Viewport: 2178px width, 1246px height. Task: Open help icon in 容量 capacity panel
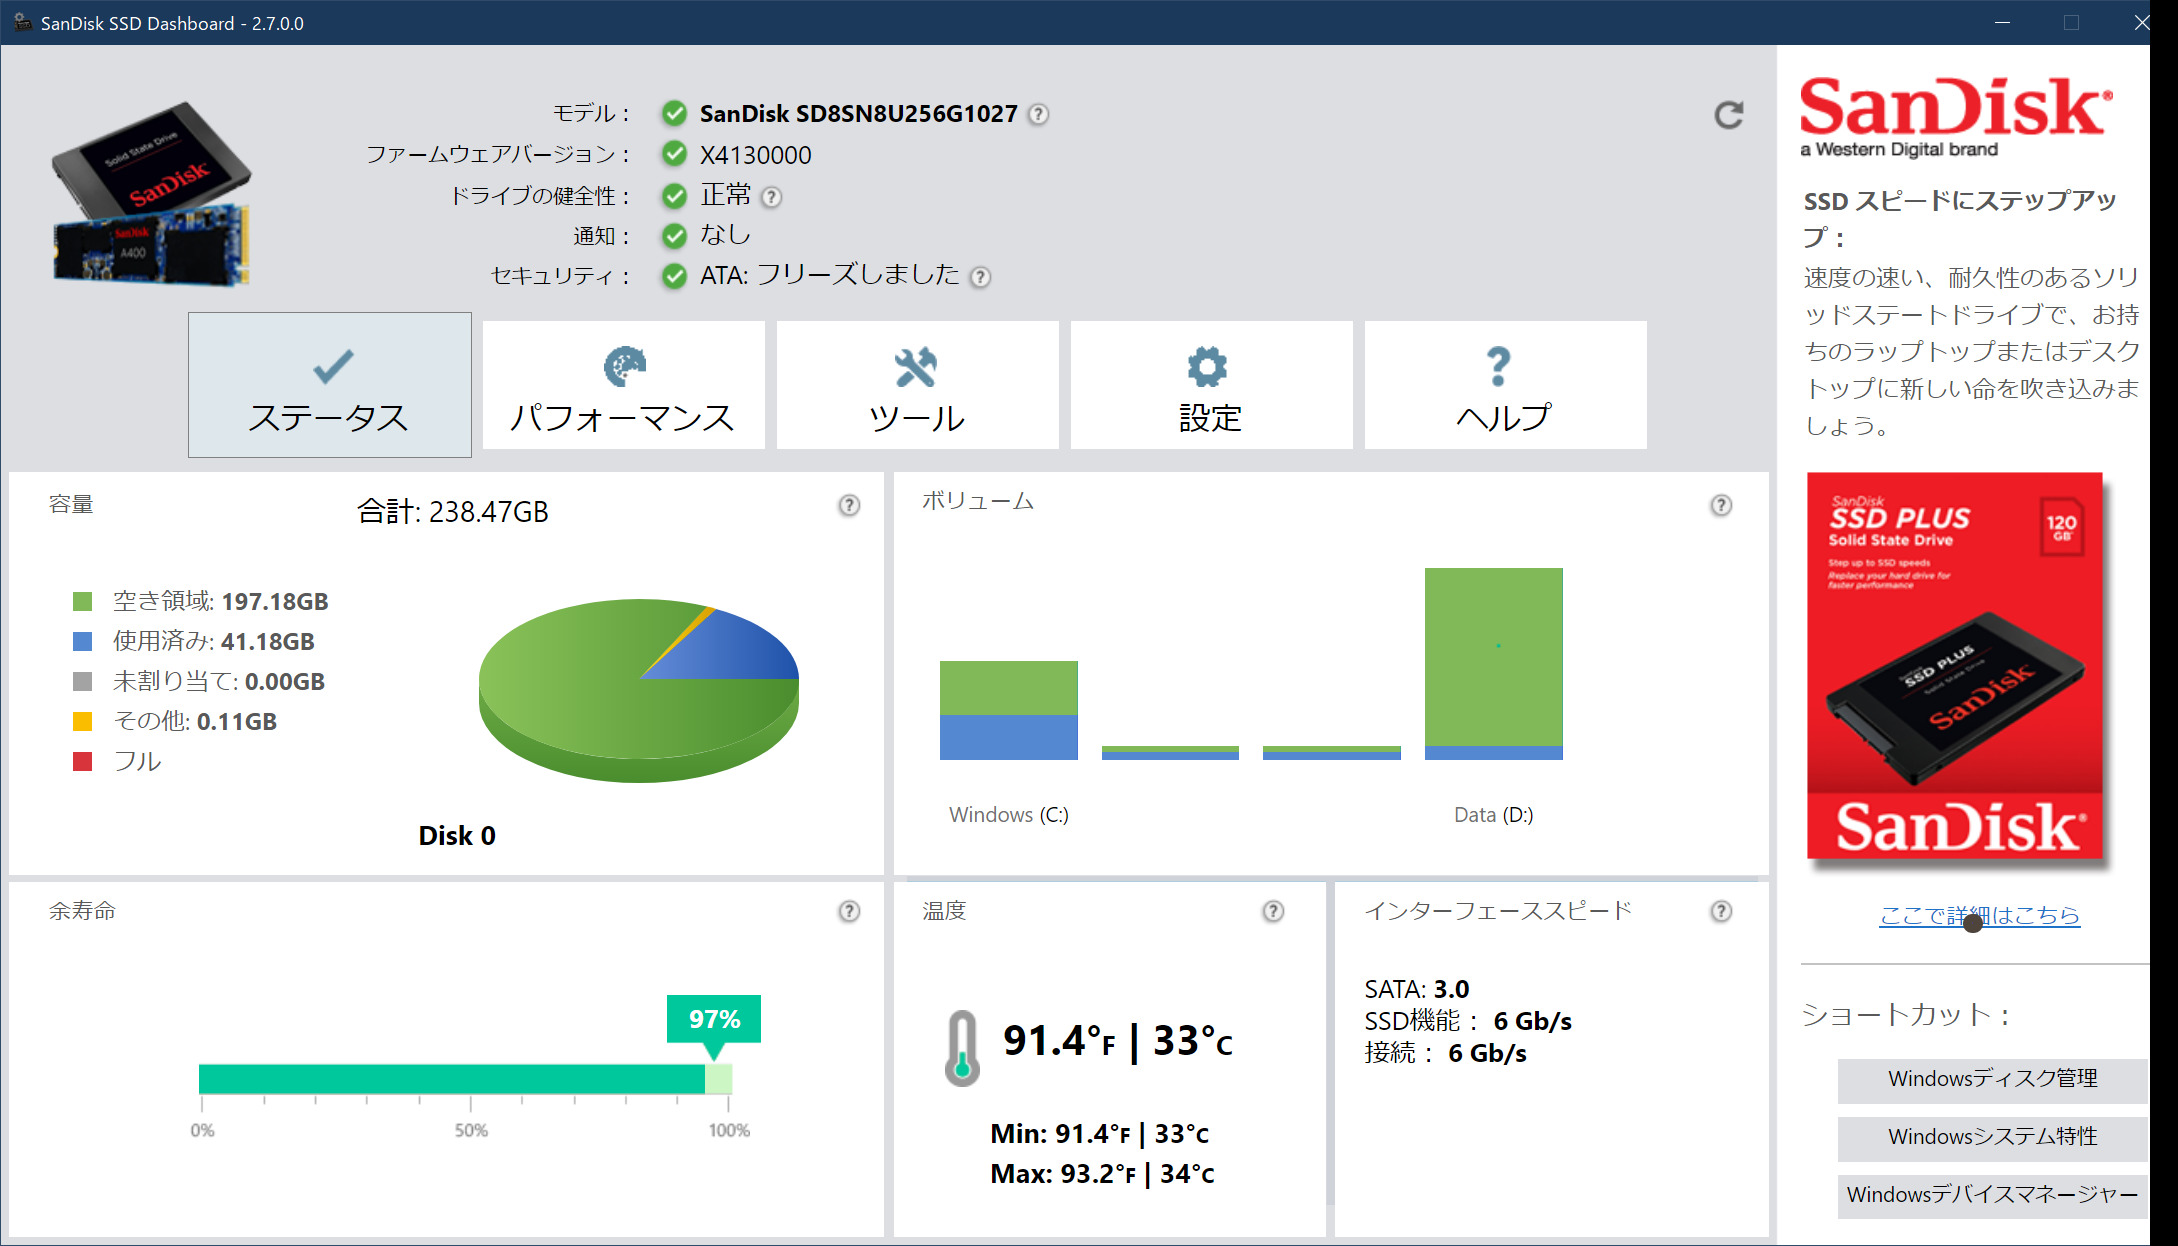point(849,505)
